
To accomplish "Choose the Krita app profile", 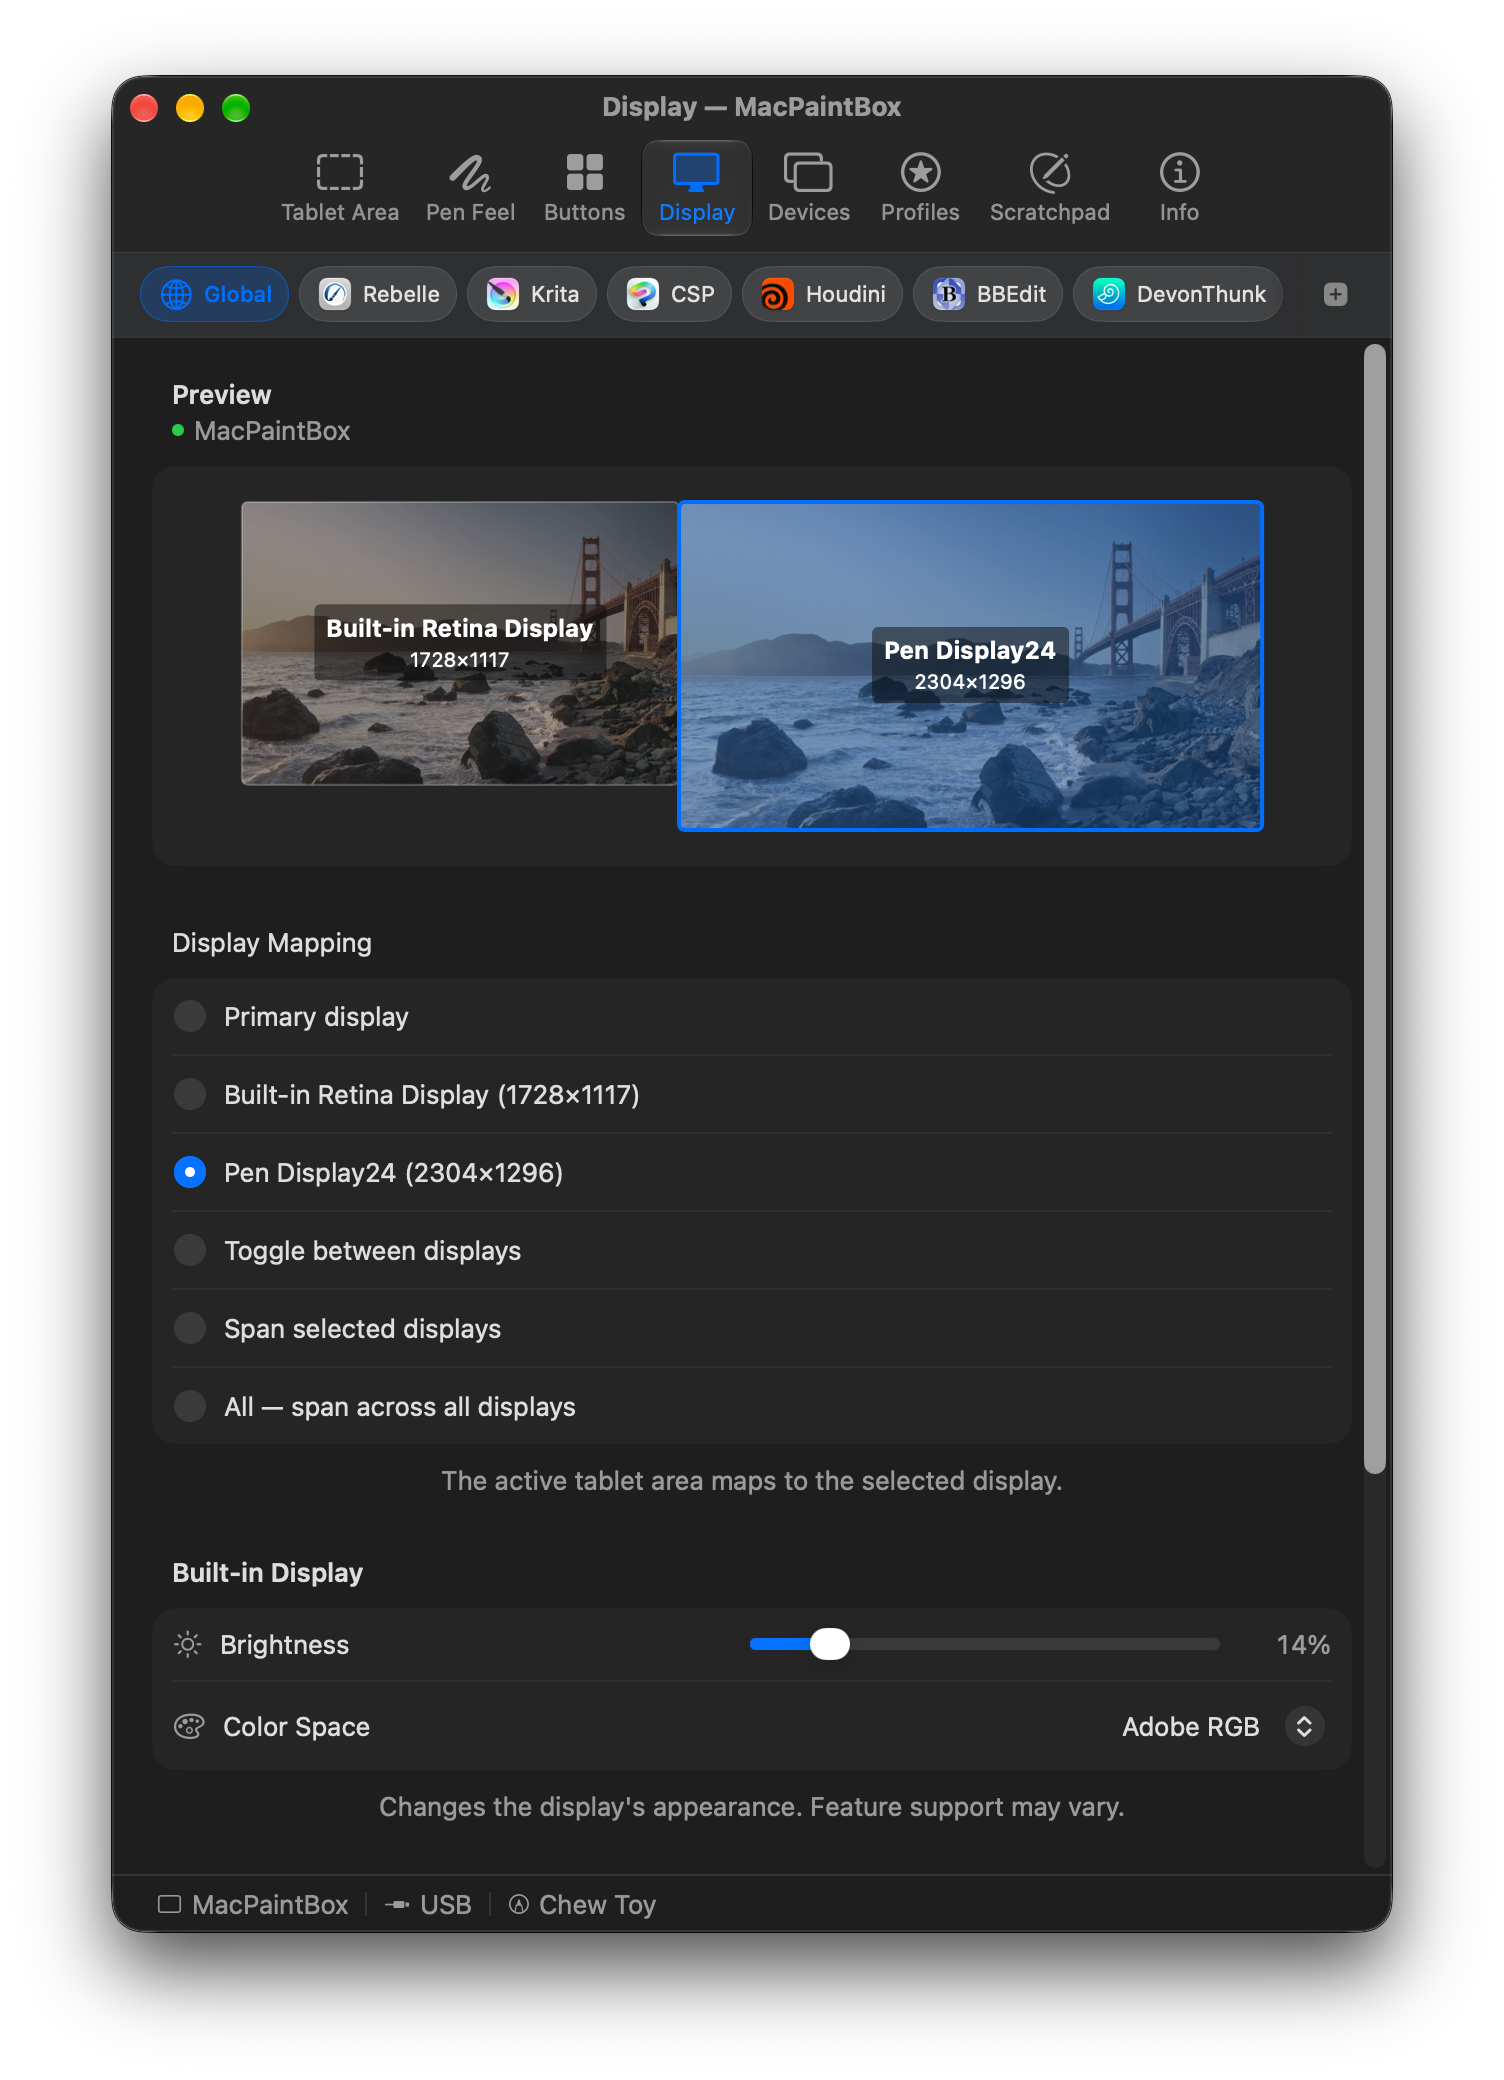I will [x=532, y=294].
